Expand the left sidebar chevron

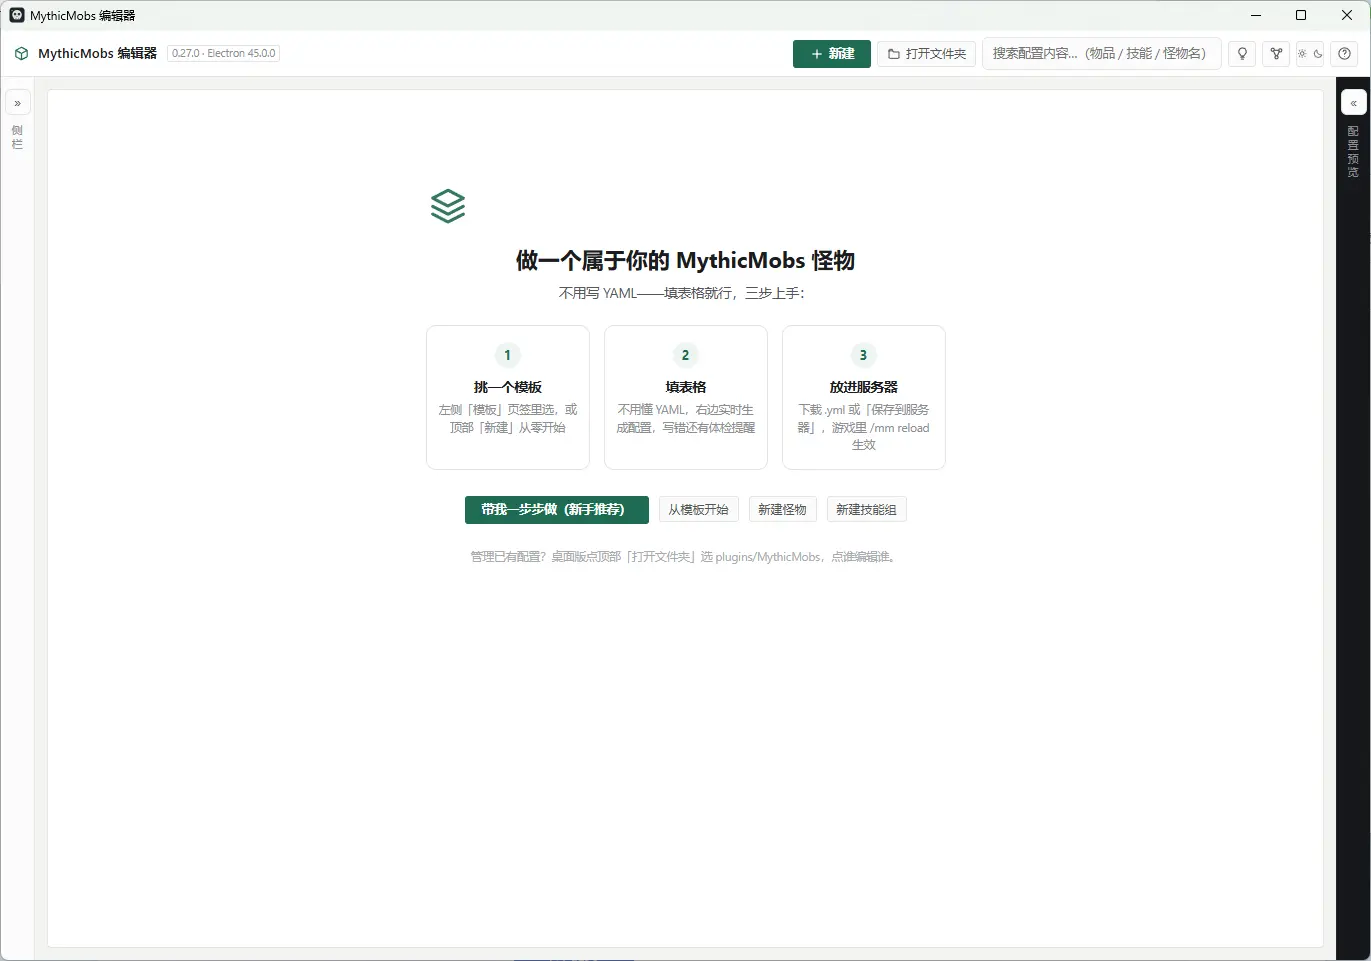tap(17, 103)
